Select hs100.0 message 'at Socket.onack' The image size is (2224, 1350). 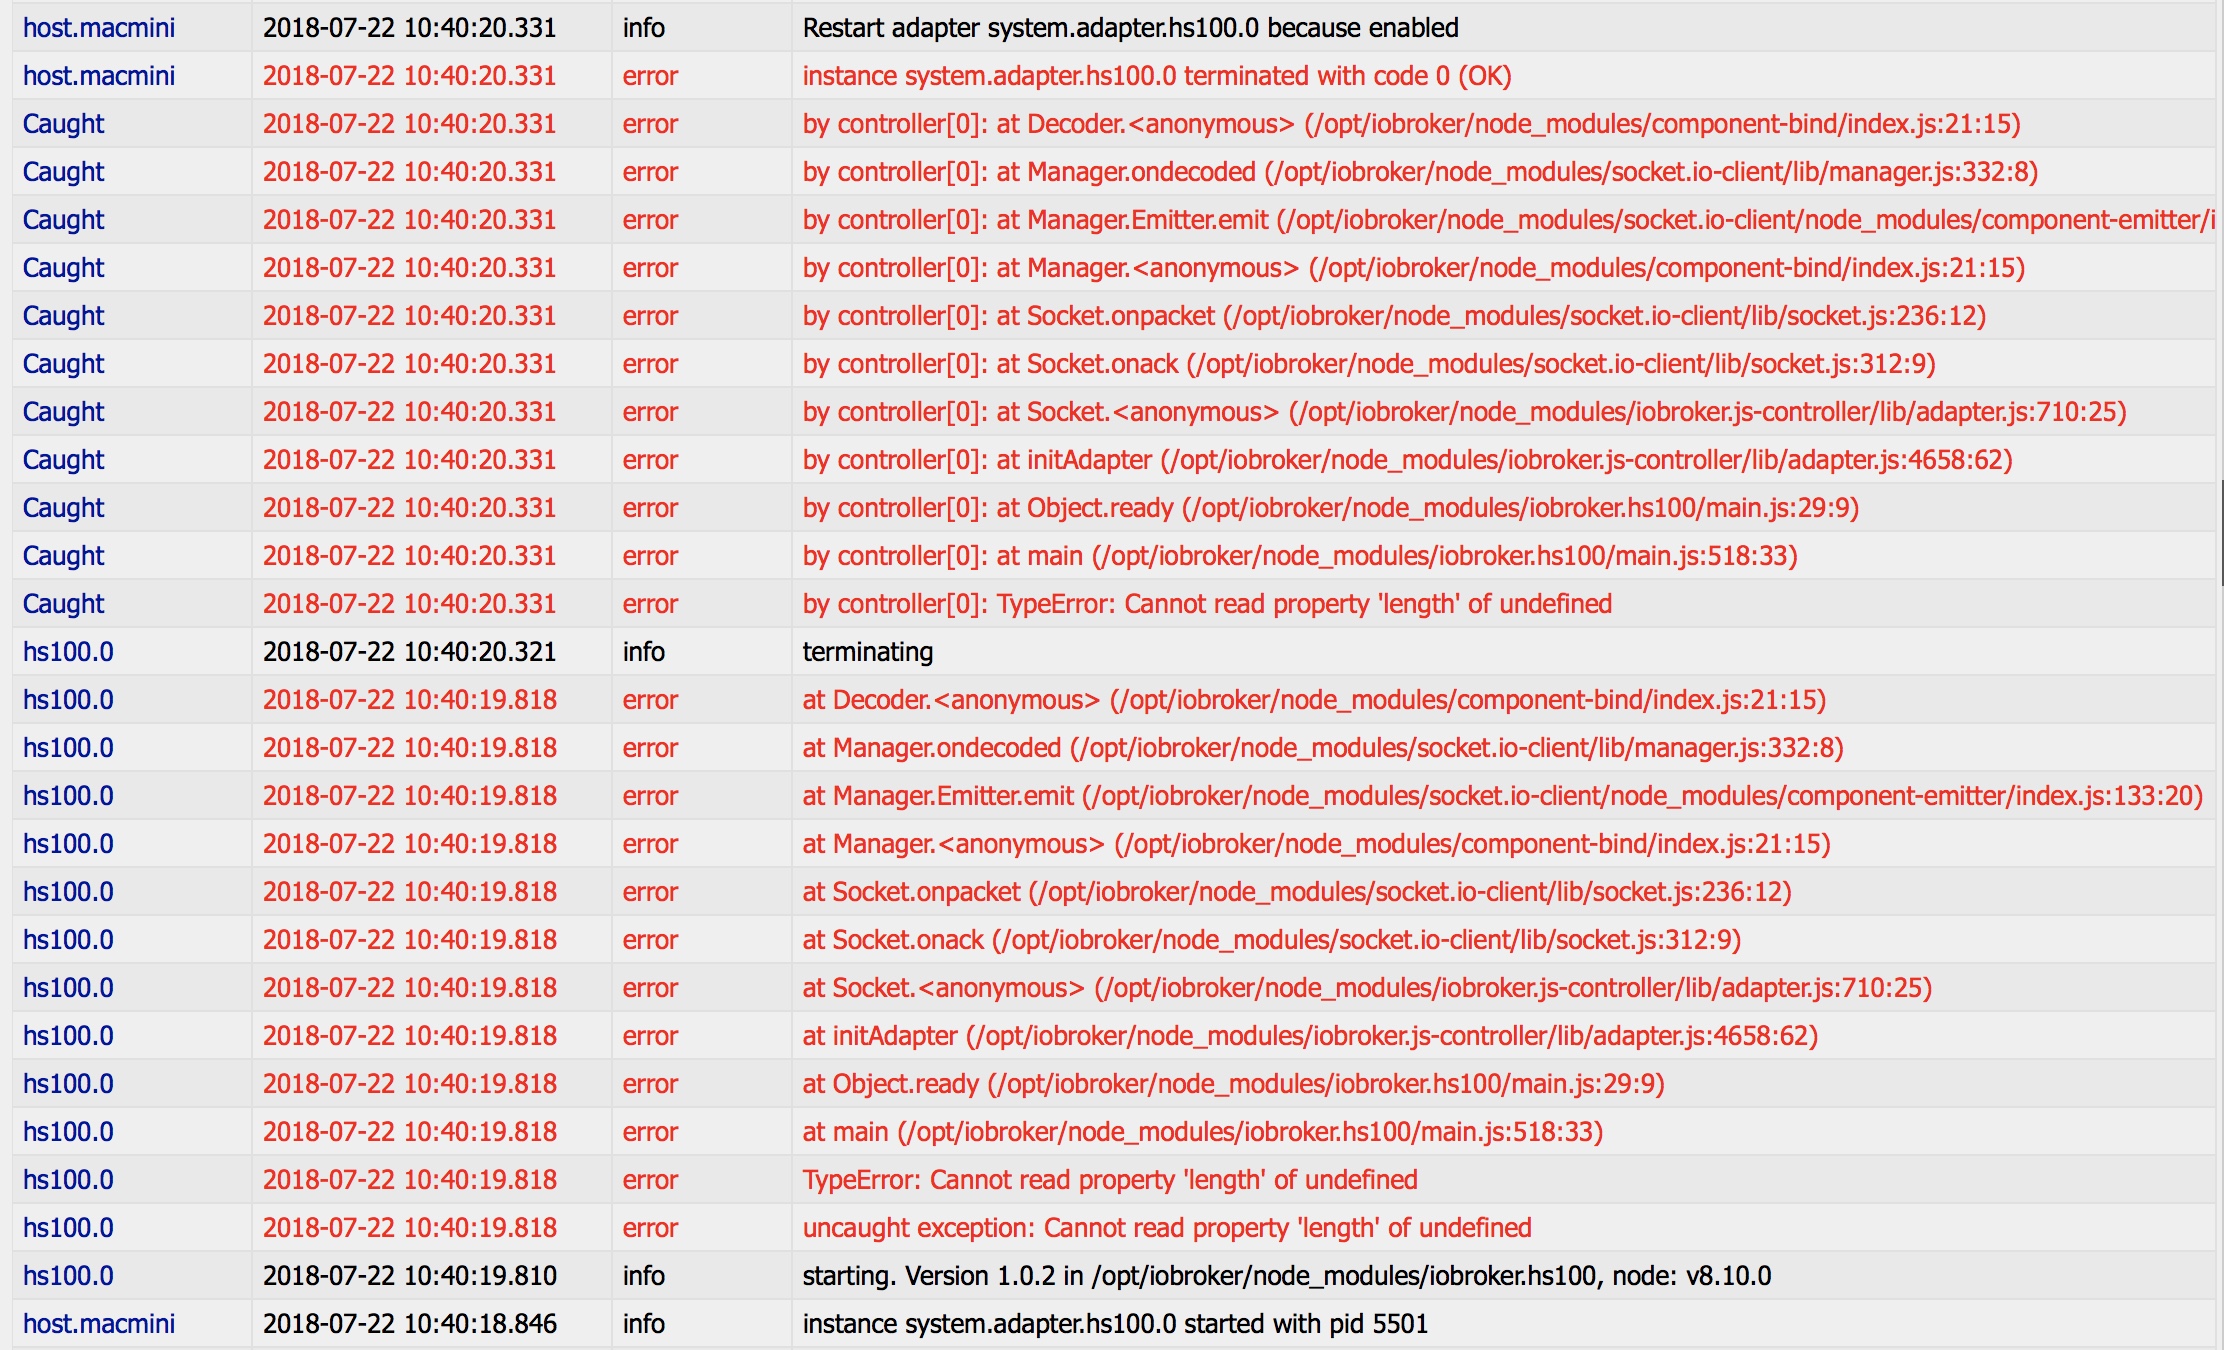(x=1272, y=940)
